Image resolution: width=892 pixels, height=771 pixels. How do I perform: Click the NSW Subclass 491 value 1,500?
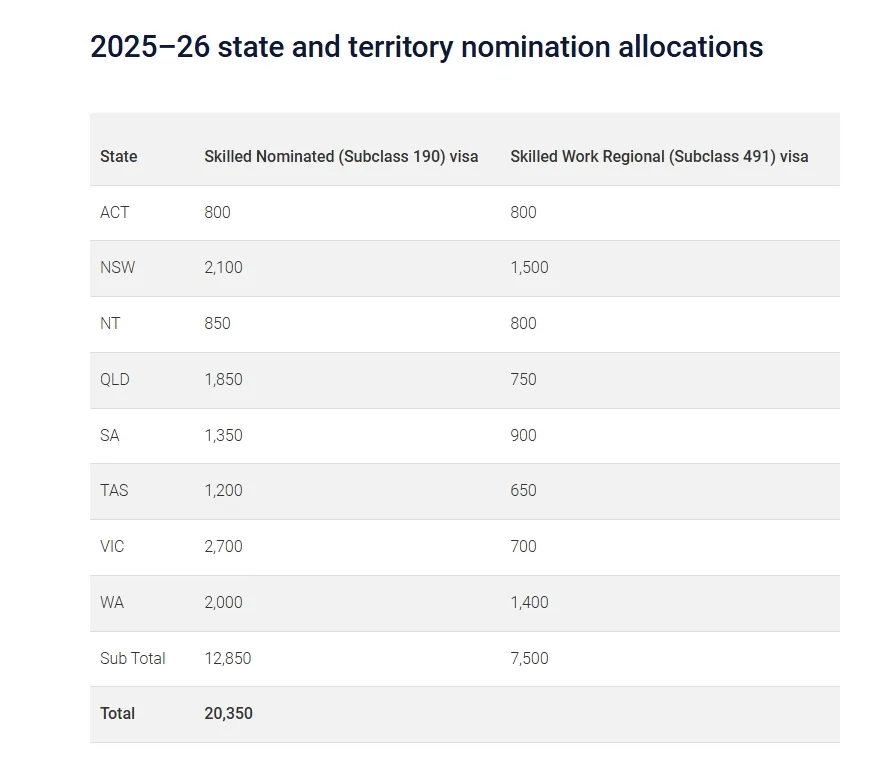pyautogui.click(x=529, y=268)
